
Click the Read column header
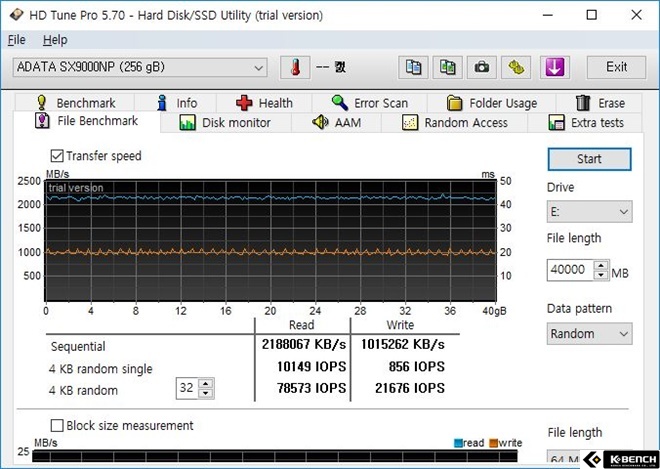coord(301,325)
